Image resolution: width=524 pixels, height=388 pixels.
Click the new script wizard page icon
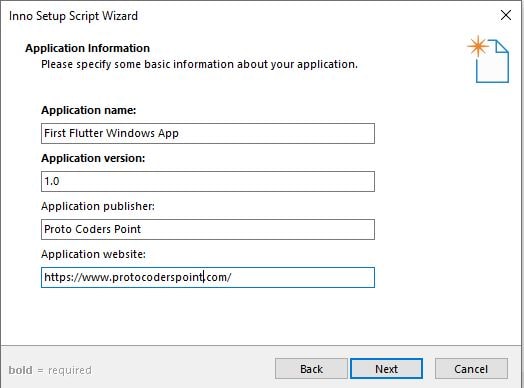pyautogui.click(x=489, y=59)
